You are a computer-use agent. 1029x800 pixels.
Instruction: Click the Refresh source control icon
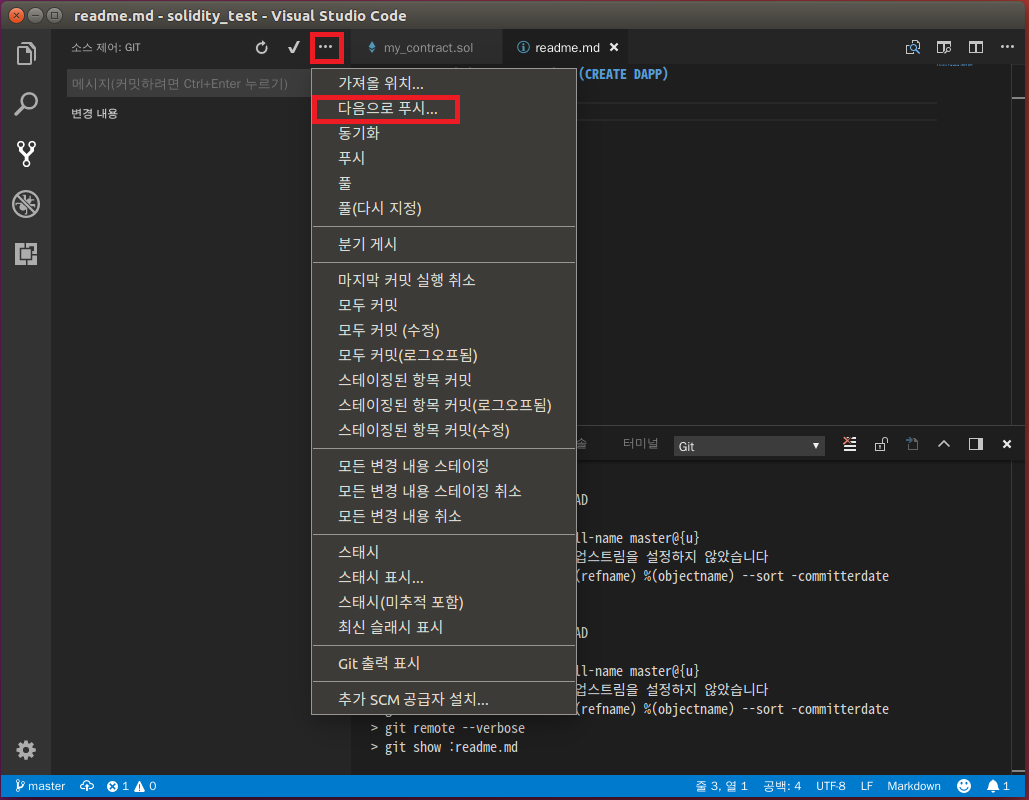coord(261,47)
